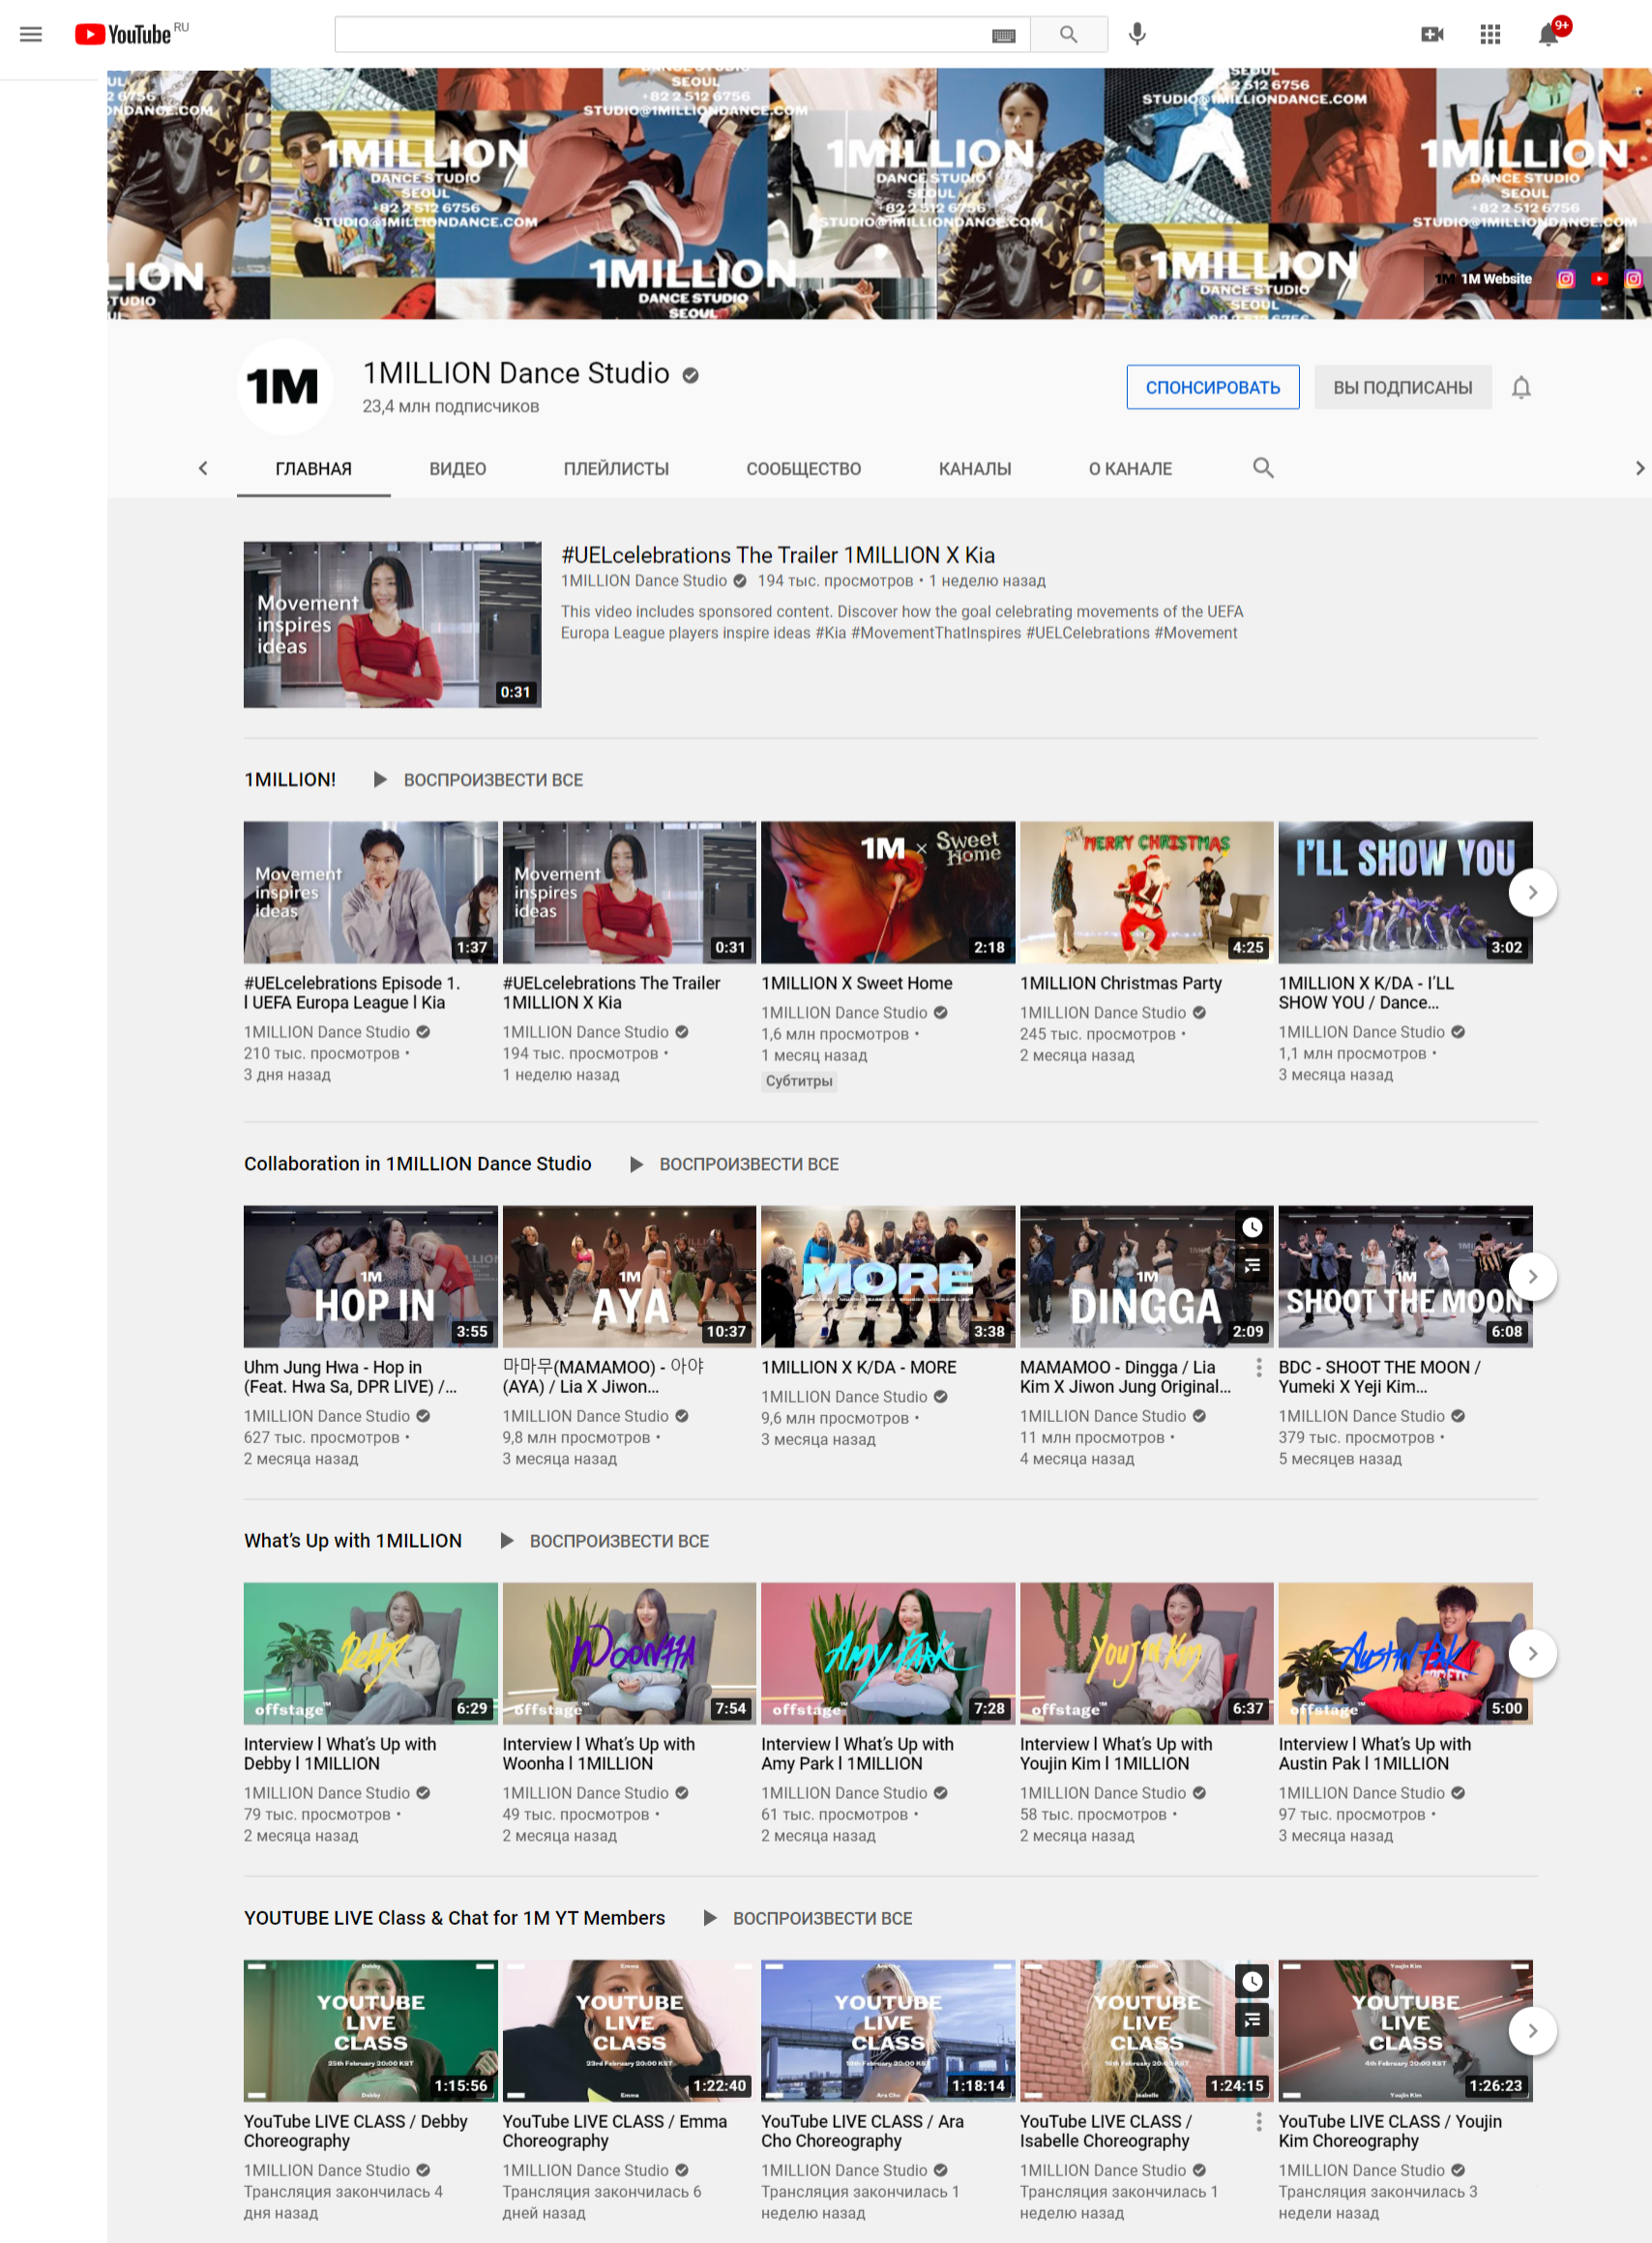Image resolution: width=1652 pixels, height=2243 pixels.
Task: Click the YouTube logo
Action: tap(123, 34)
